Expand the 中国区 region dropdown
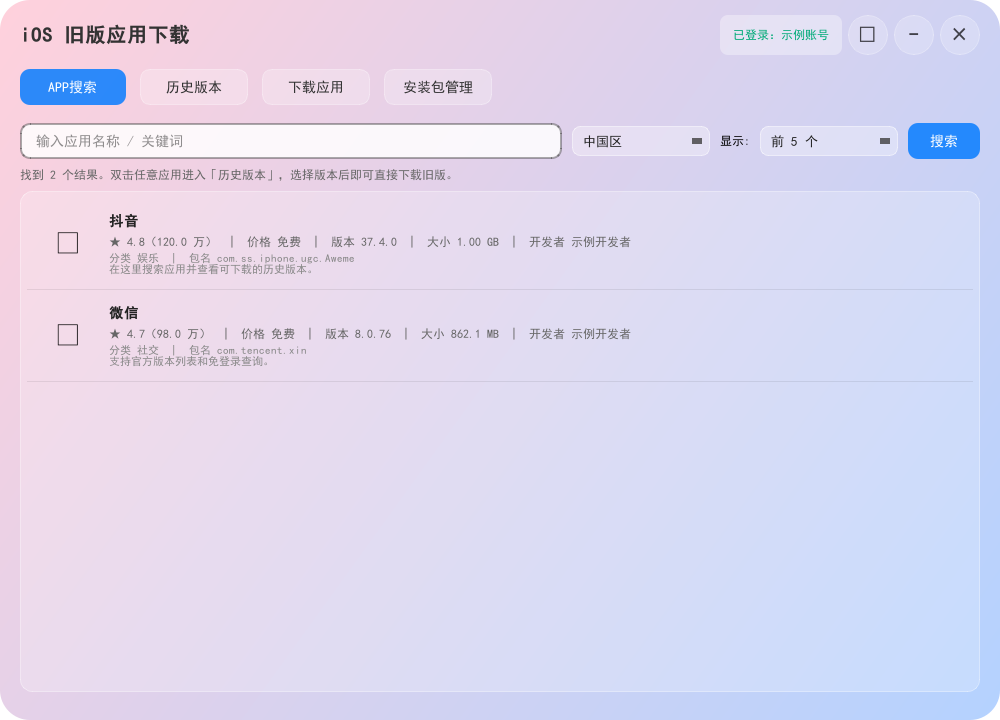Viewport: 1000px width, 720px height. [640, 141]
